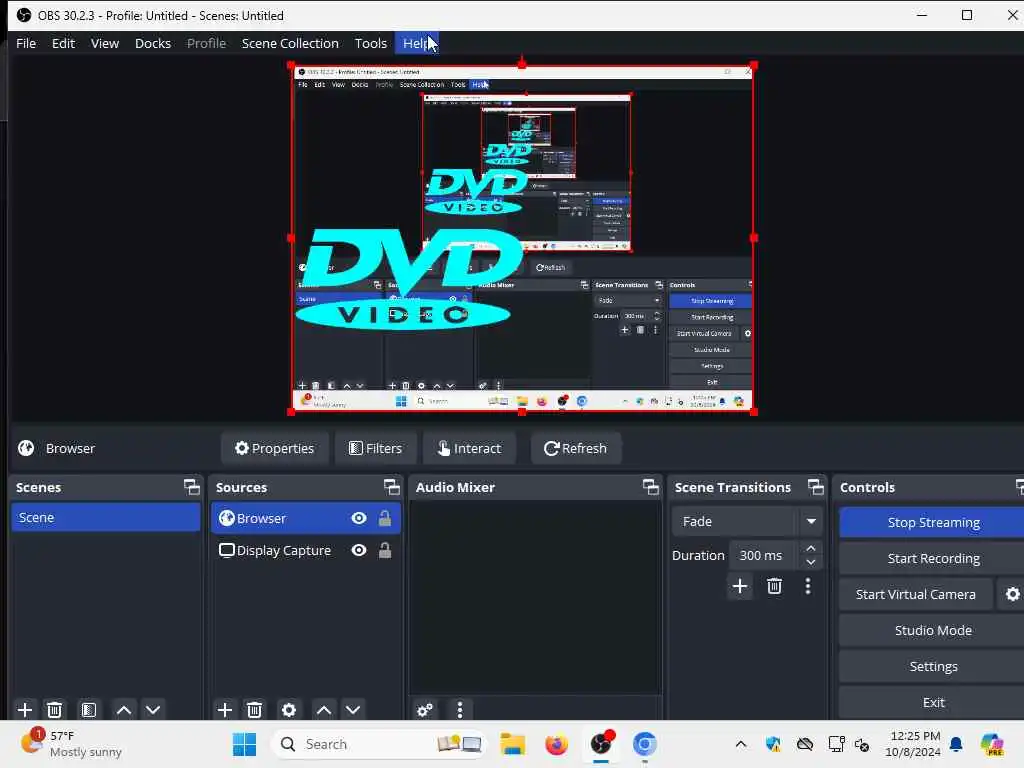Add a configurable transition
Viewport: 1024px width, 768px height.
click(x=740, y=586)
